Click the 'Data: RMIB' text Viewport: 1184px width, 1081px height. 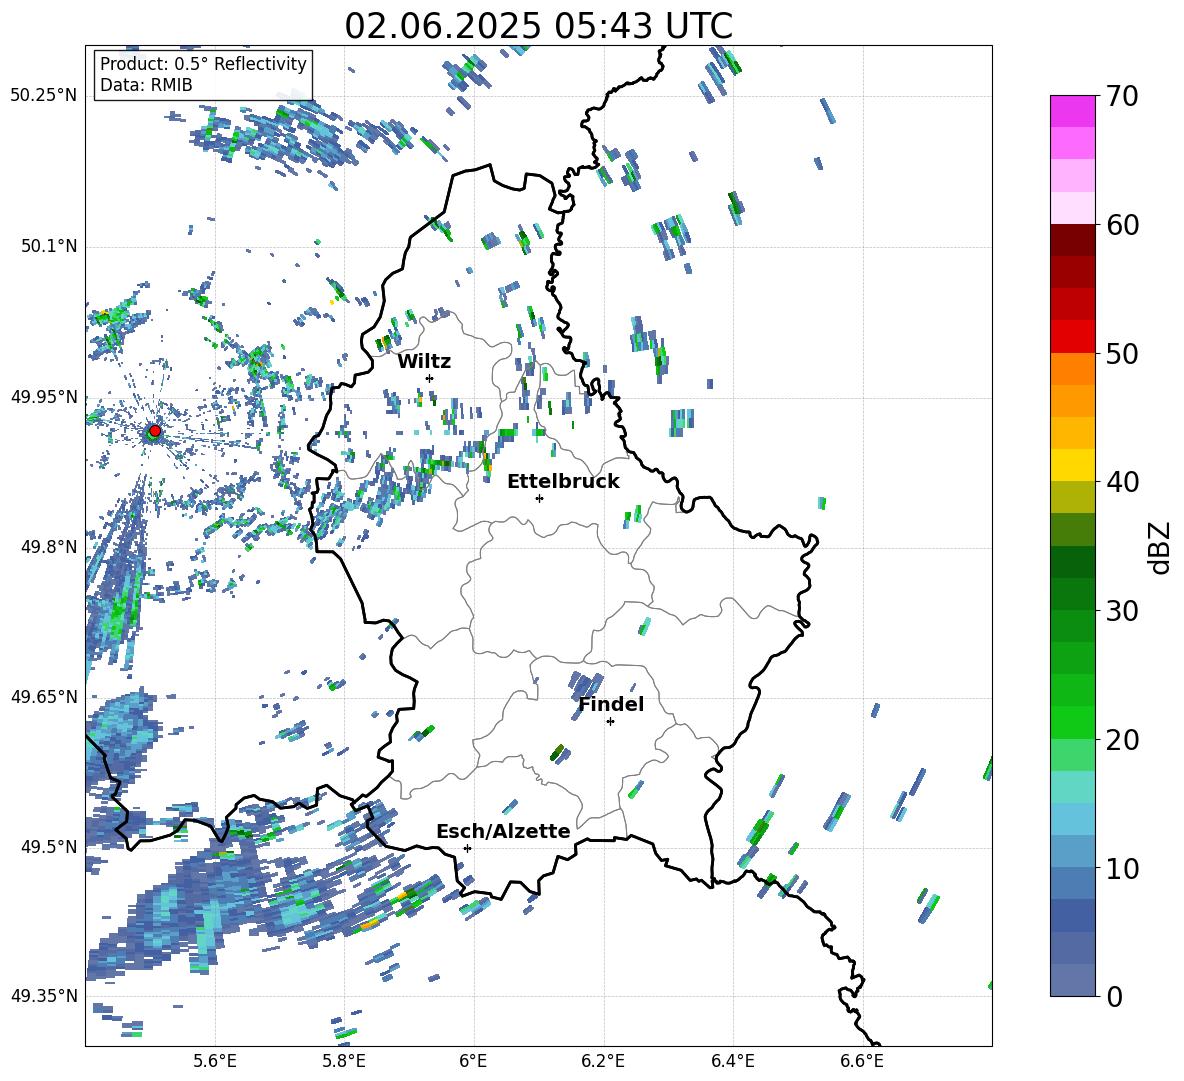(146, 85)
